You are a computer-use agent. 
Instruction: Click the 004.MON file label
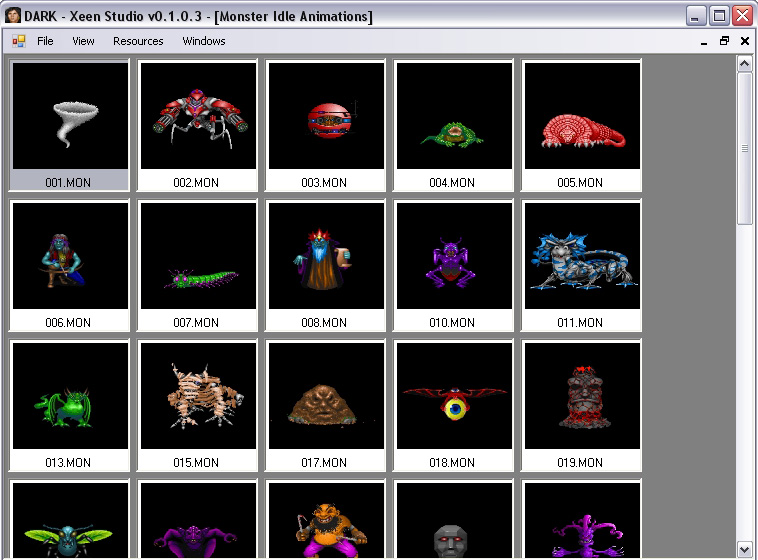point(452,183)
